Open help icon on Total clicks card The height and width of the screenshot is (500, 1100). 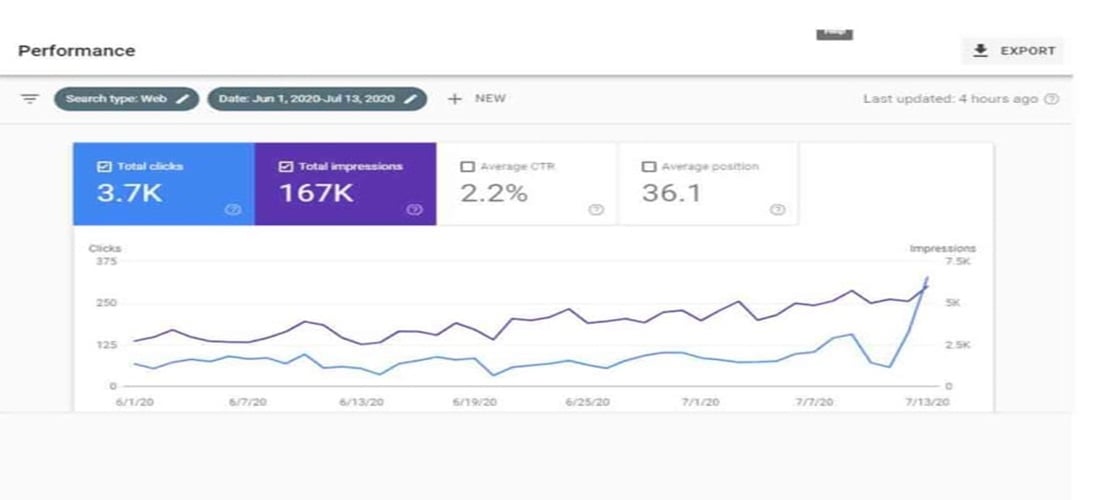tap(233, 210)
